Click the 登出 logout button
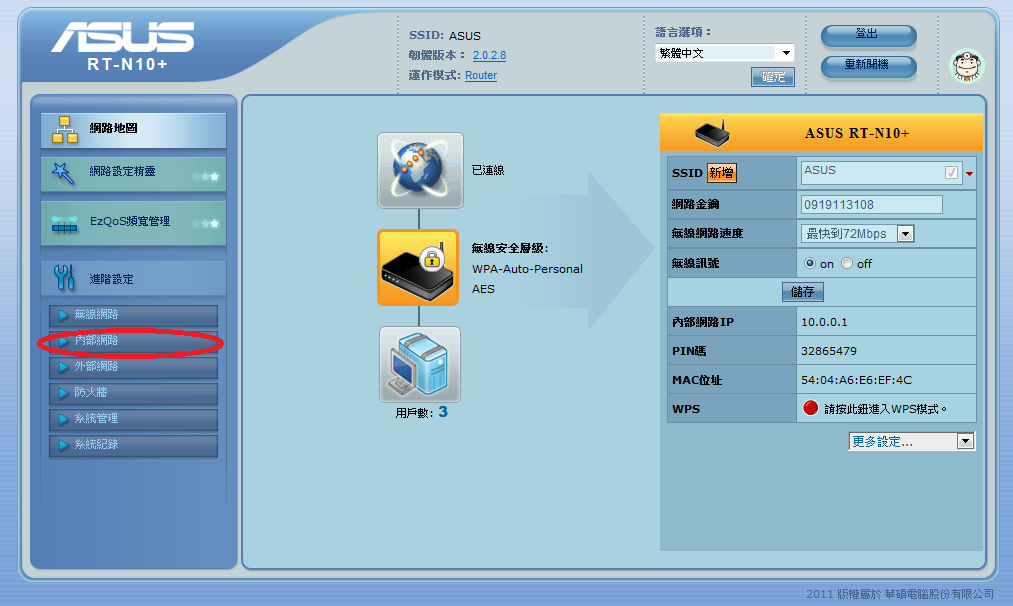Screen dimensions: 1013x606 (x=868, y=35)
